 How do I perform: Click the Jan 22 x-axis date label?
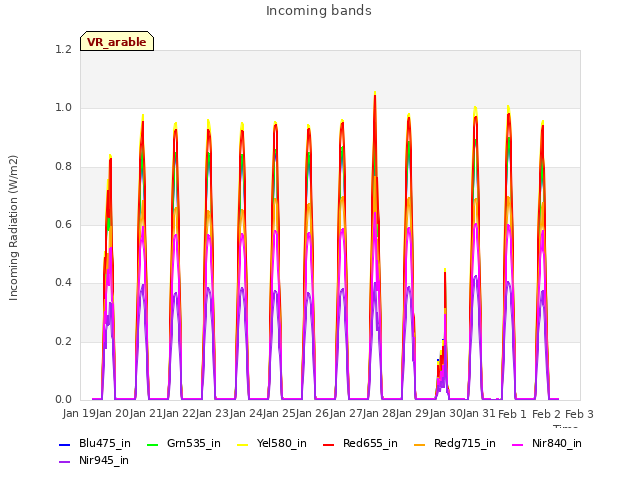(x=179, y=413)
